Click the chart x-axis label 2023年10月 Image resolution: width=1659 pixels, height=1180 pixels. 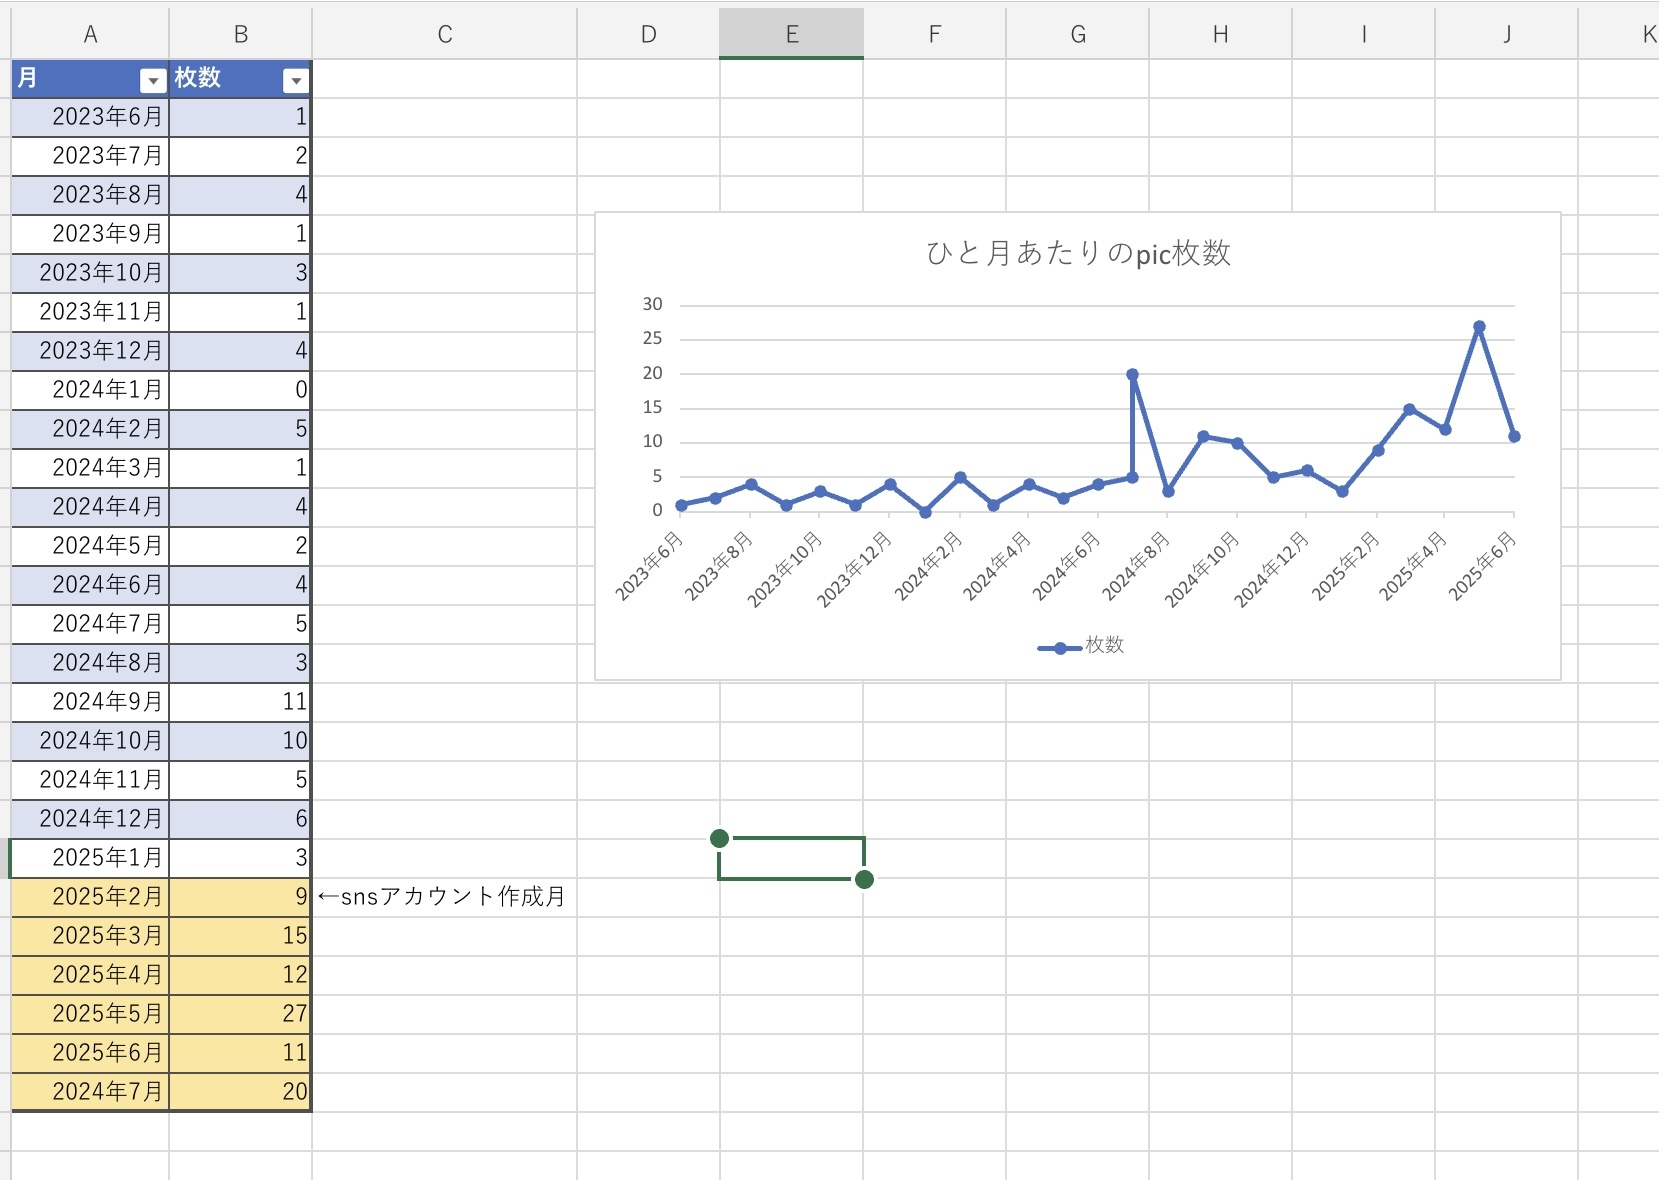point(785,570)
